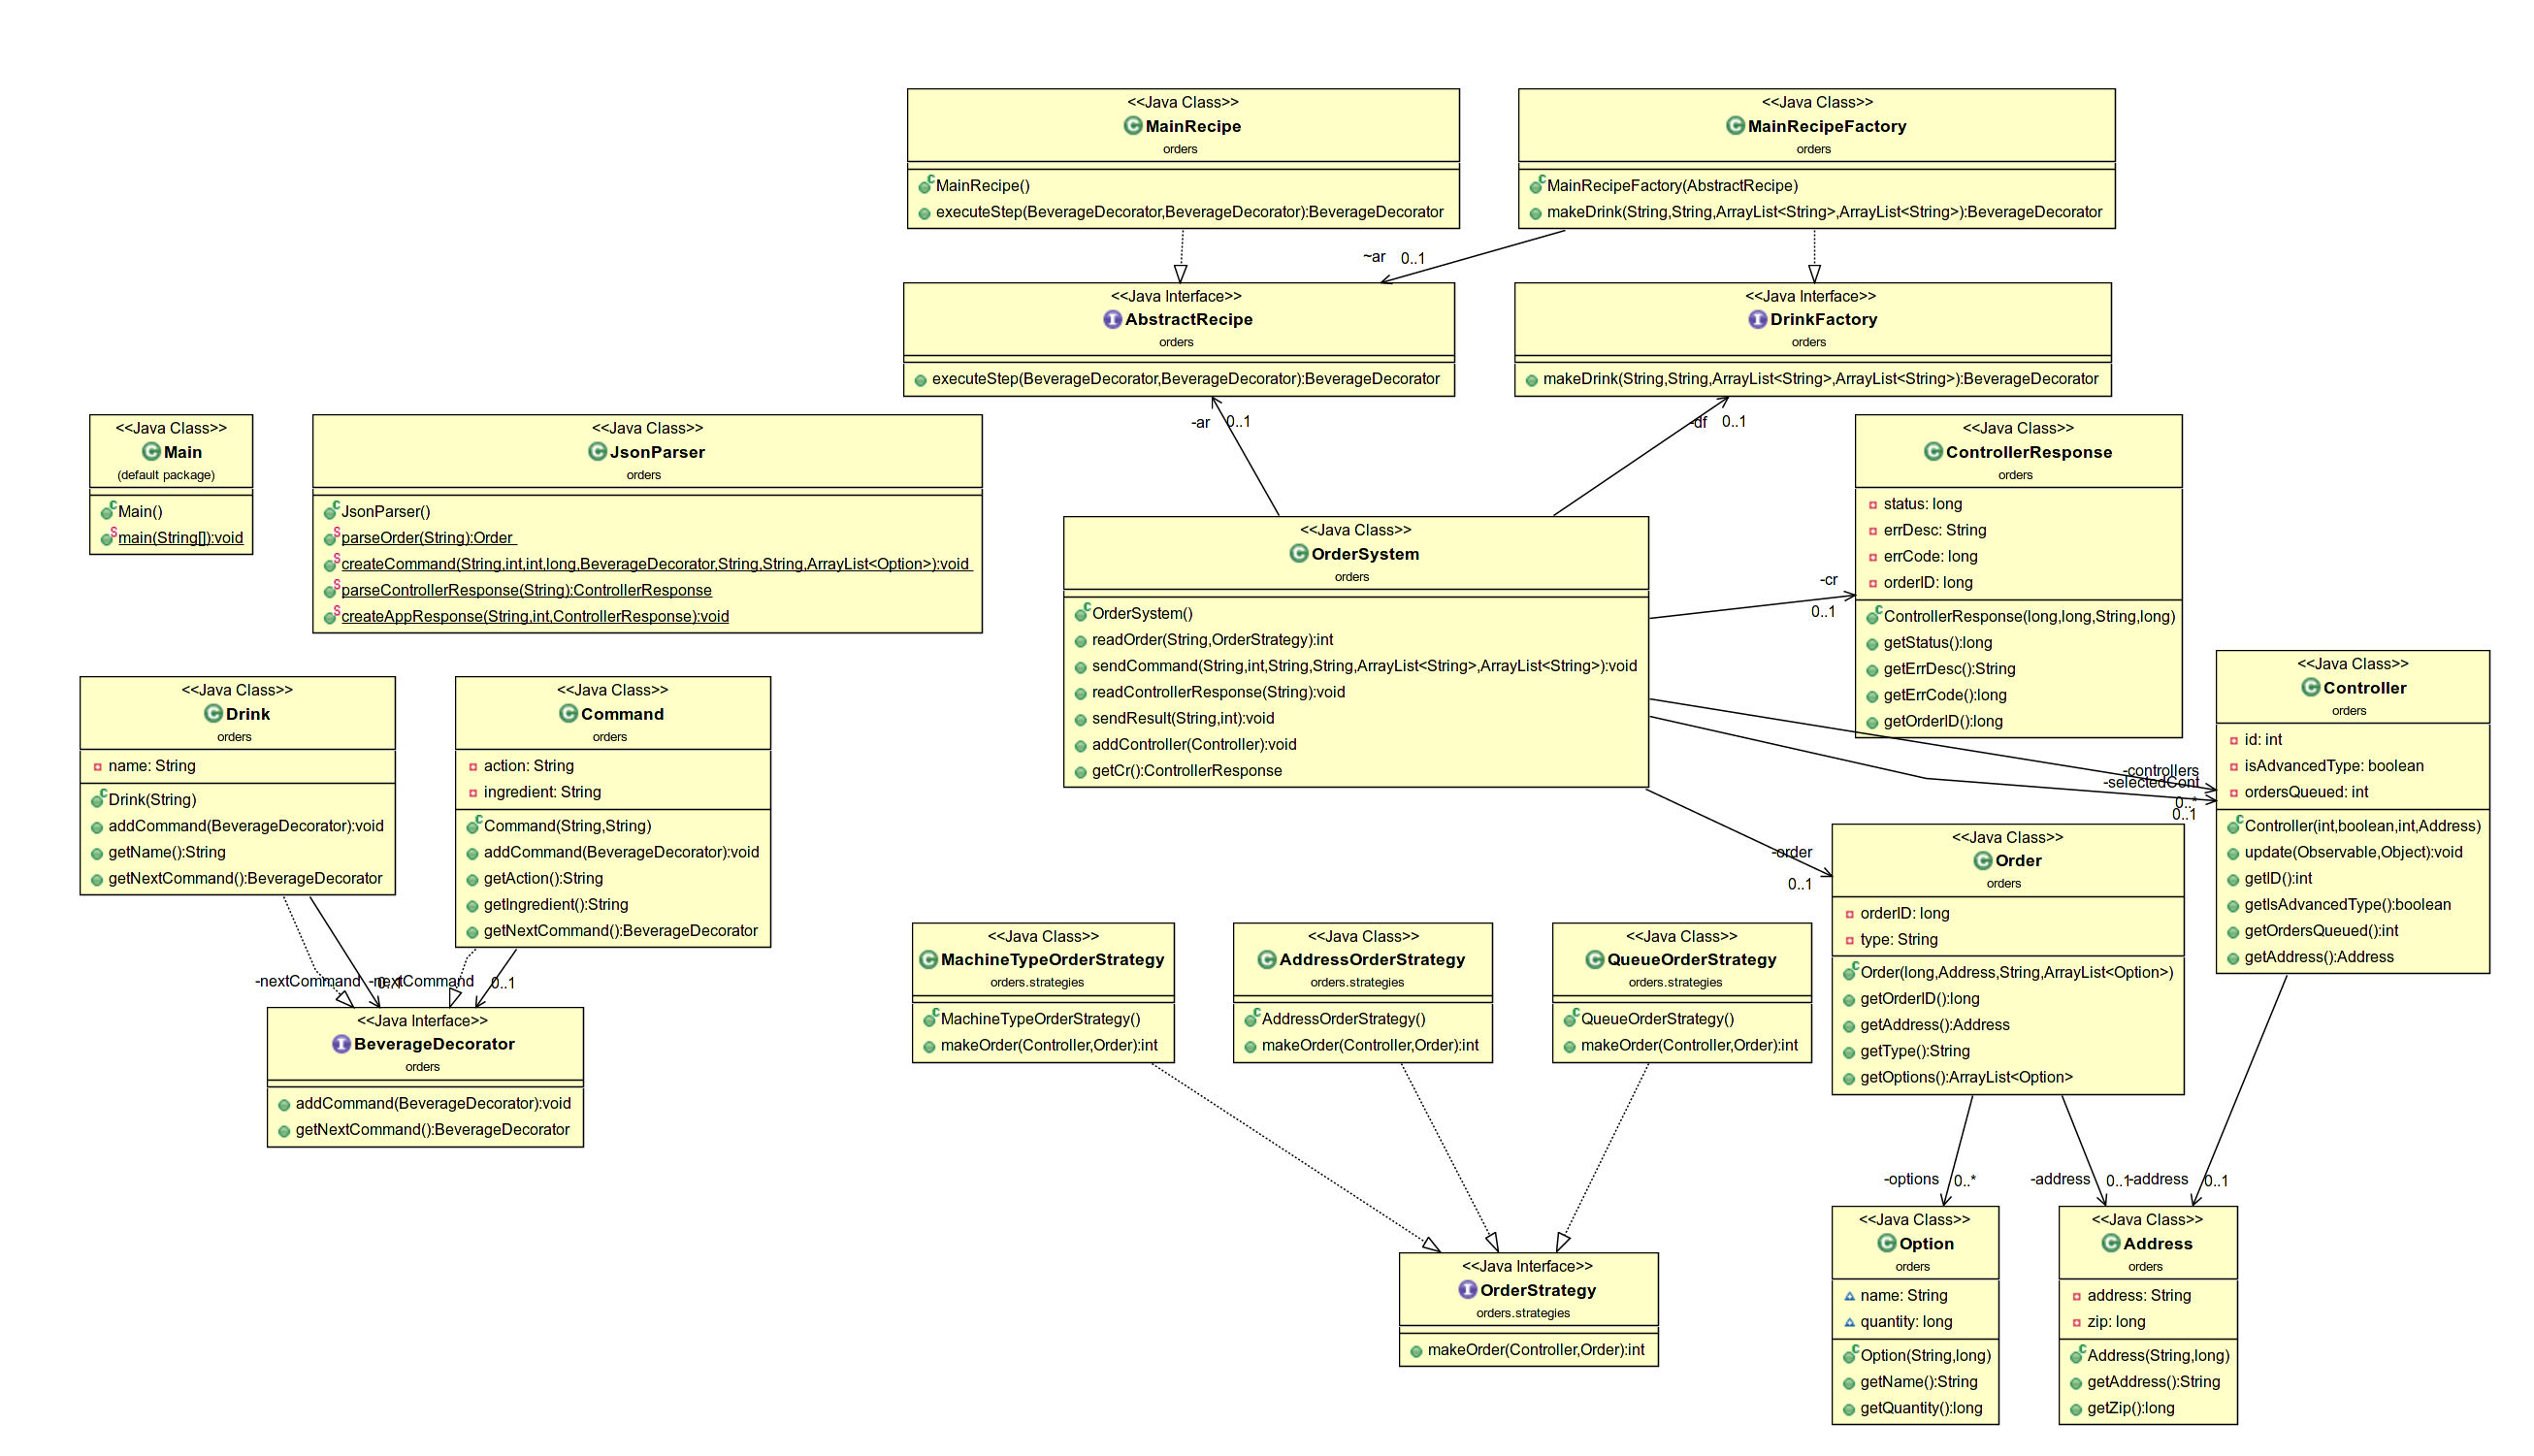Select makeOrder method in QueueOrderStrategy
2534x1456 pixels.
coord(1689,1045)
